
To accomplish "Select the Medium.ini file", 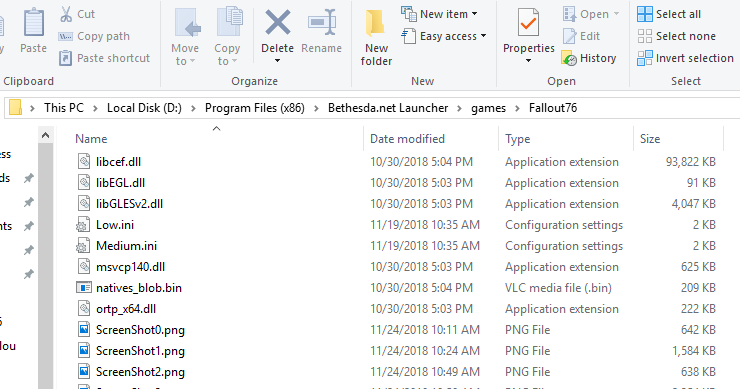I will click(126, 245).
